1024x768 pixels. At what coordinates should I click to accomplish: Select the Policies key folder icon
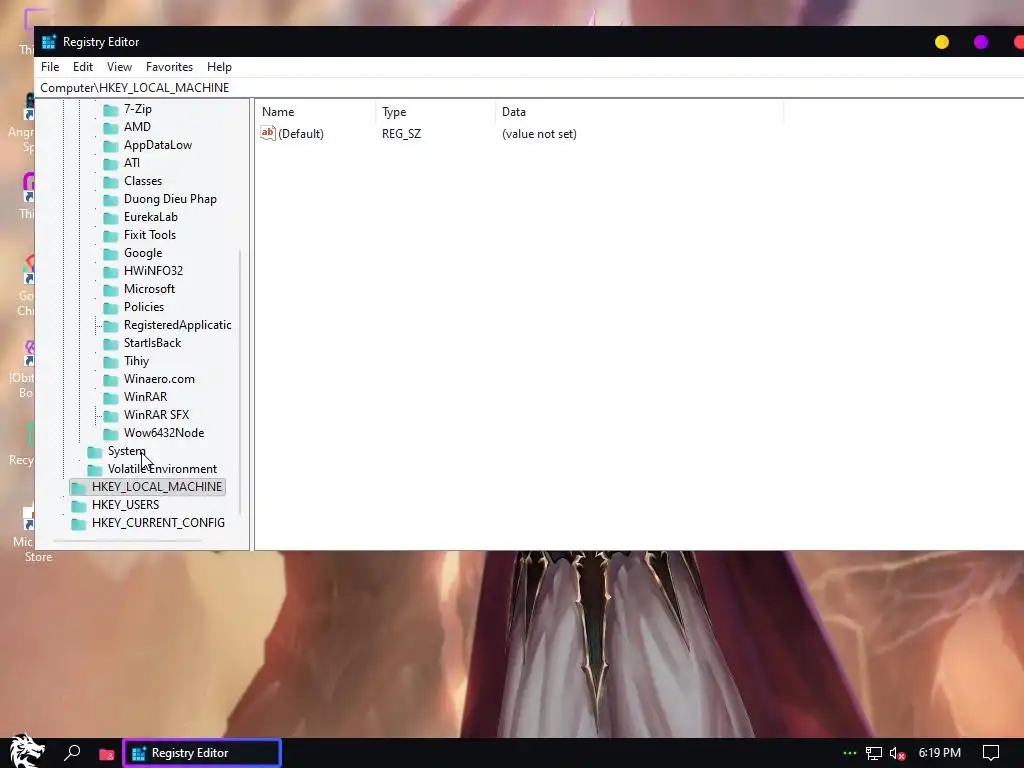[x=111, y=307]
